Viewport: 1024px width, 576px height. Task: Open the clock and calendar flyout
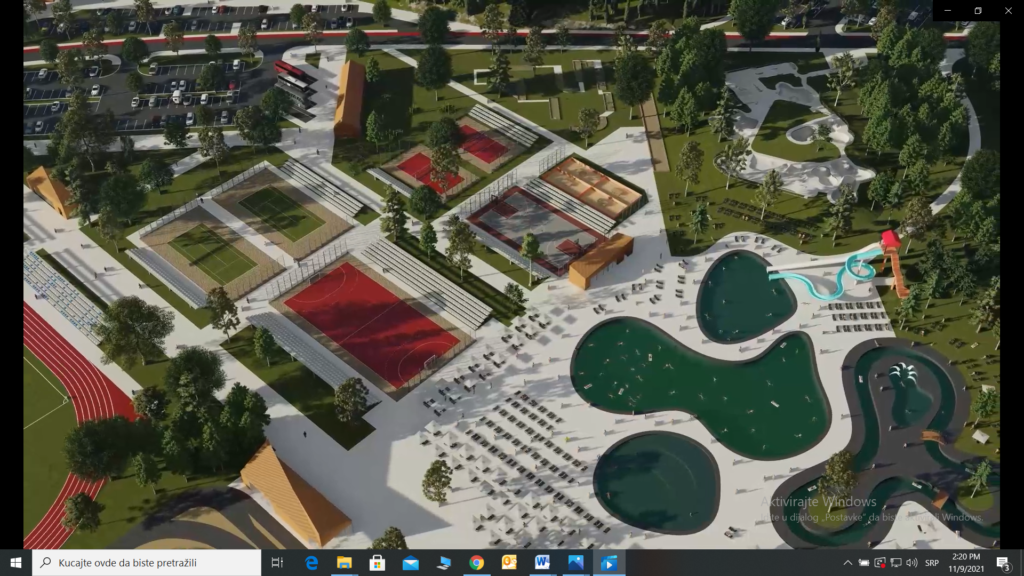(x=966, y=562)
